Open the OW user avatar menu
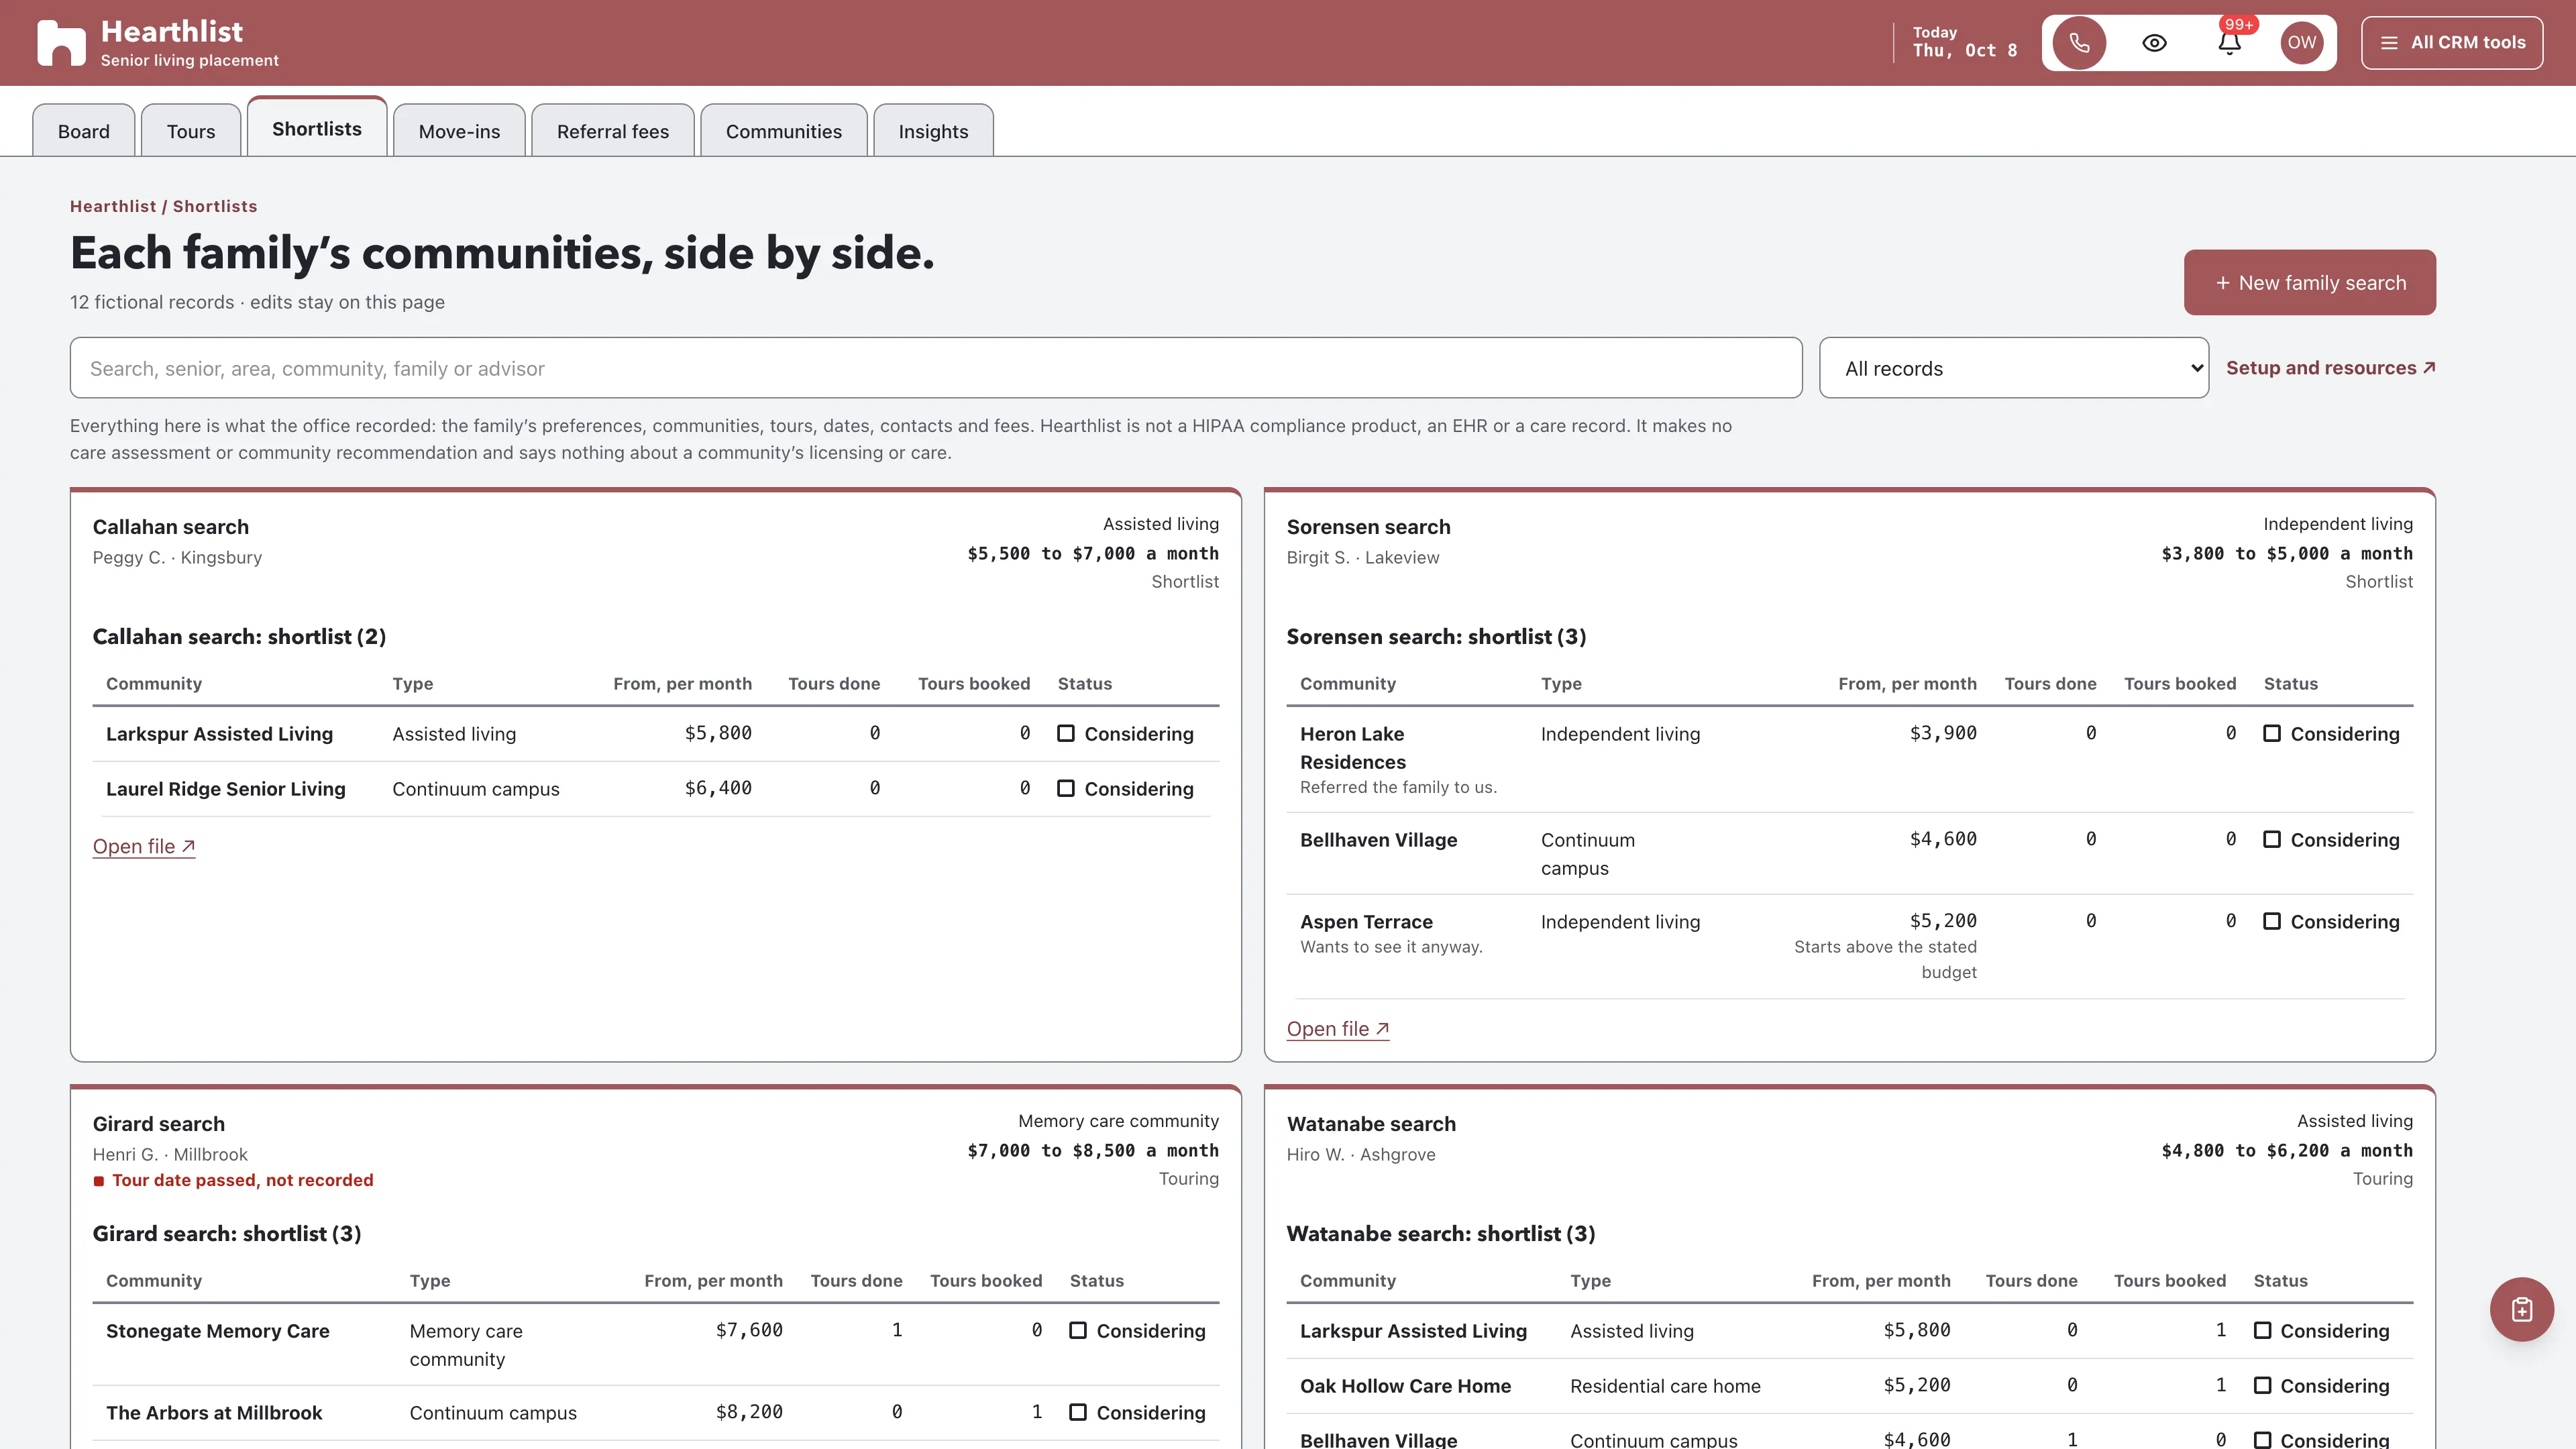 tap(2301, 43)
